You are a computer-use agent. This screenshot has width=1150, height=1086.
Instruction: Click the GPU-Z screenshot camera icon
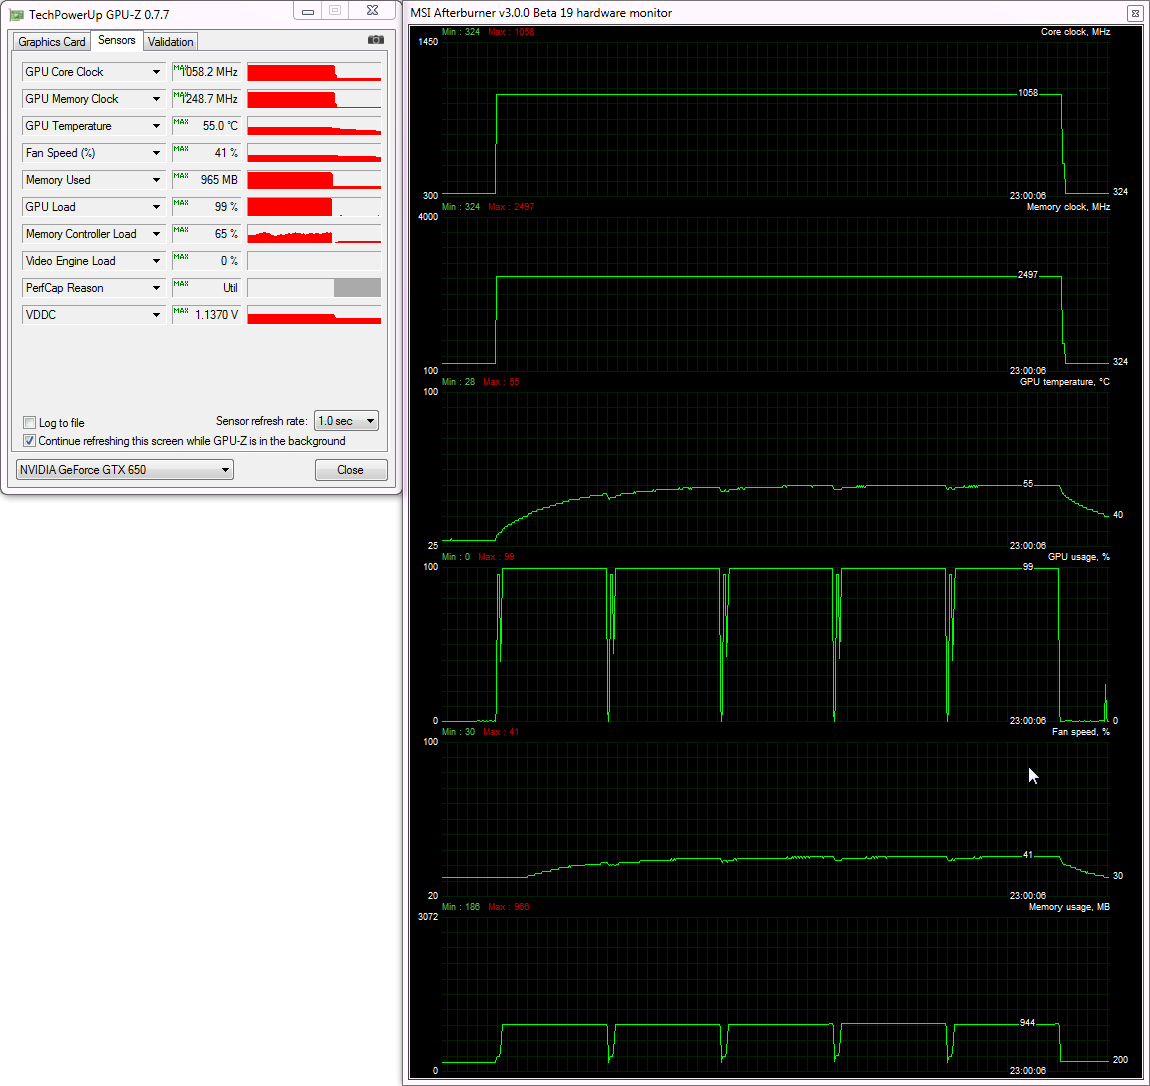376,40
